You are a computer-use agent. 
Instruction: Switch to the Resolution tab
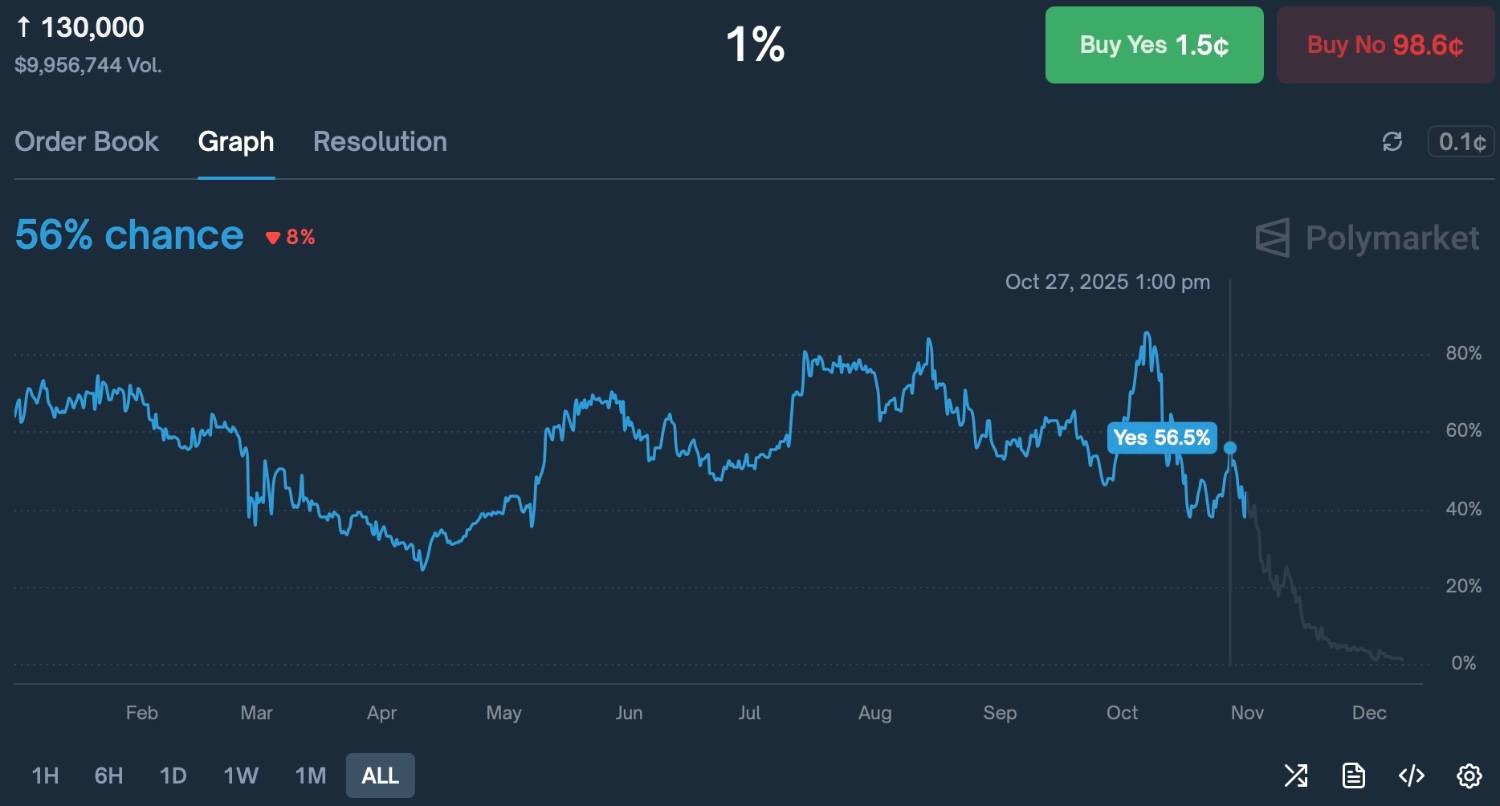(380, 142)
